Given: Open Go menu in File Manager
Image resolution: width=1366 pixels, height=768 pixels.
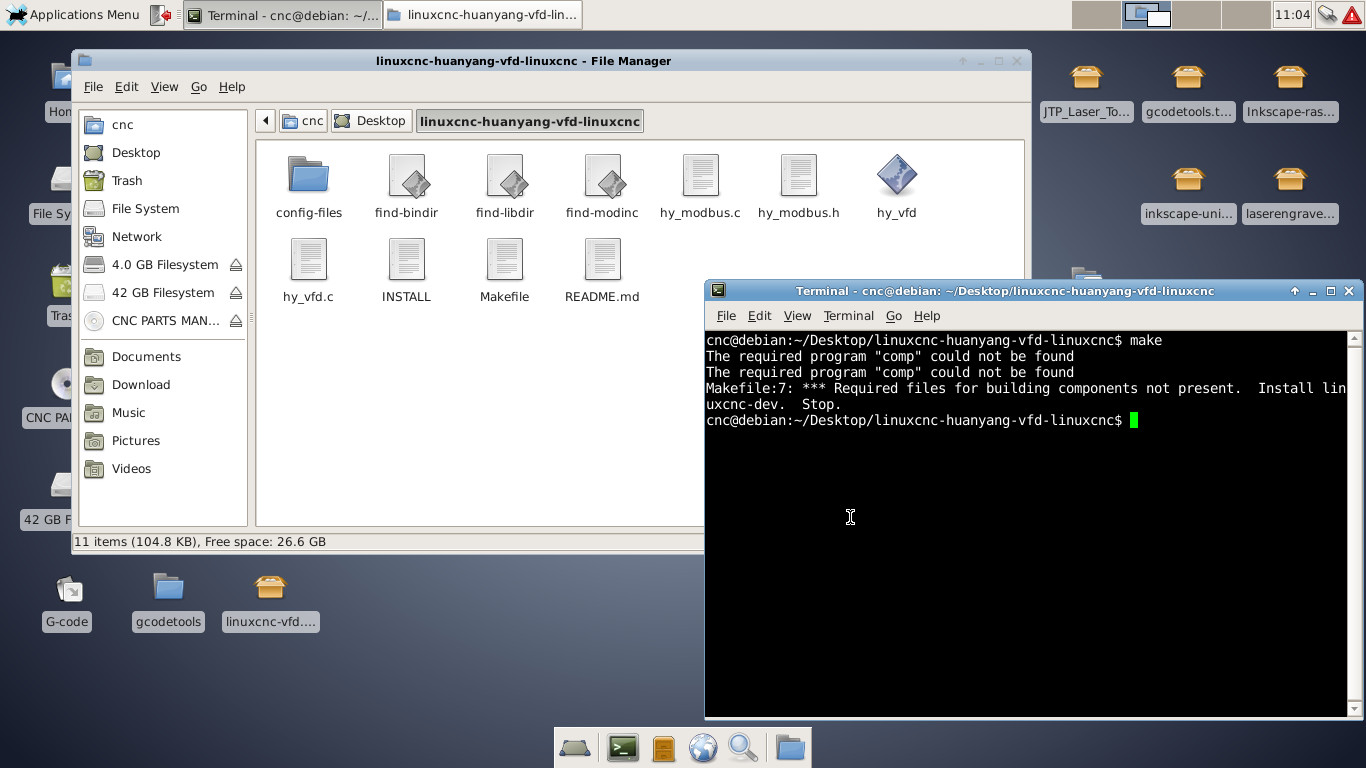Looking at the screenshot, I should pyautogui.click(x=199, y=87).
